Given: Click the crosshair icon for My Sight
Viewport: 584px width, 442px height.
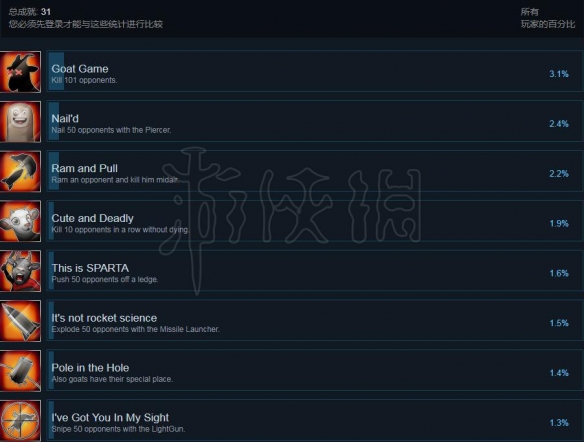Looking at the screenshot, I should click(x=20, y=421).
